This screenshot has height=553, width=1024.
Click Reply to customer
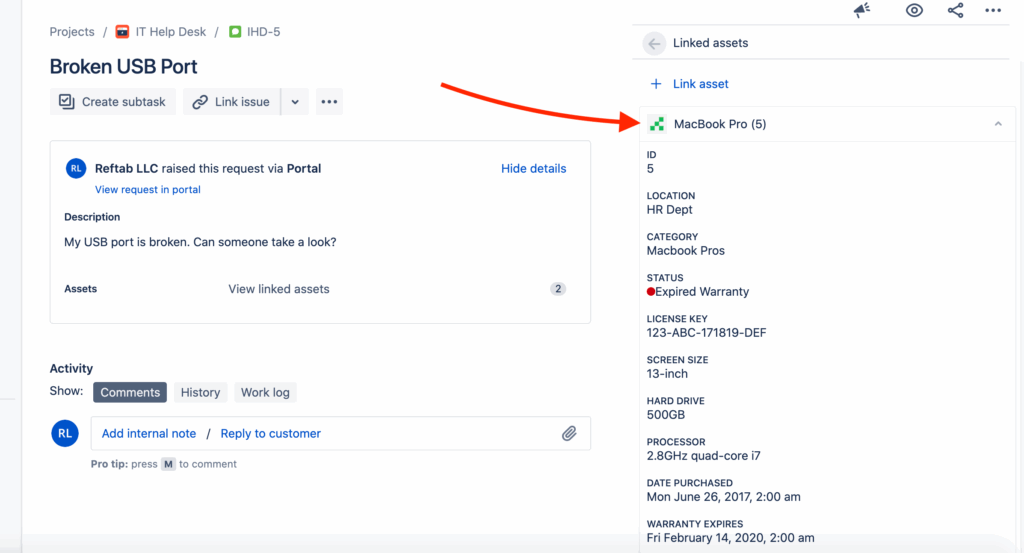pos(270,434)
